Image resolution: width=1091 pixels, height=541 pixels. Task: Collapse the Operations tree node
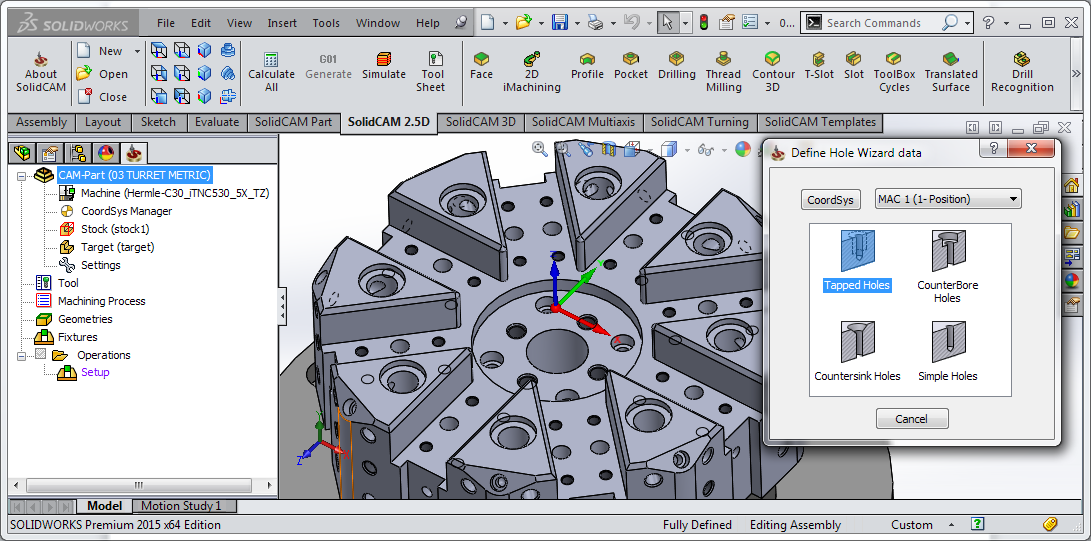click(21, 355)
